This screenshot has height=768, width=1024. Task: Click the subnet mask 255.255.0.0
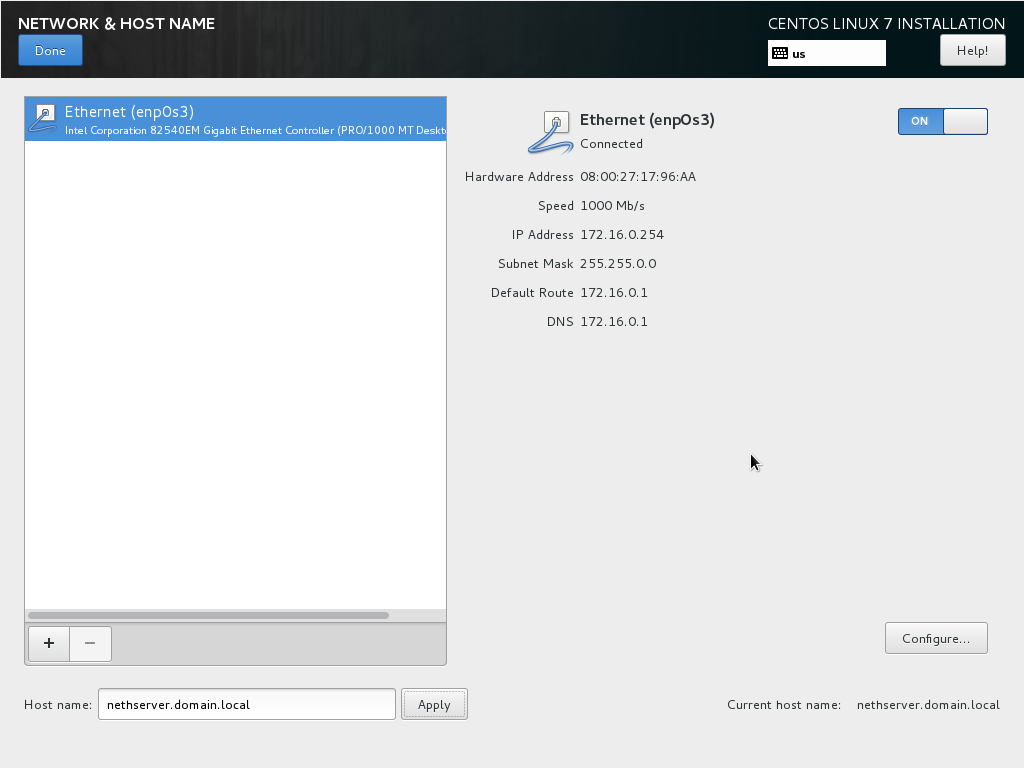tap(618, 264)
